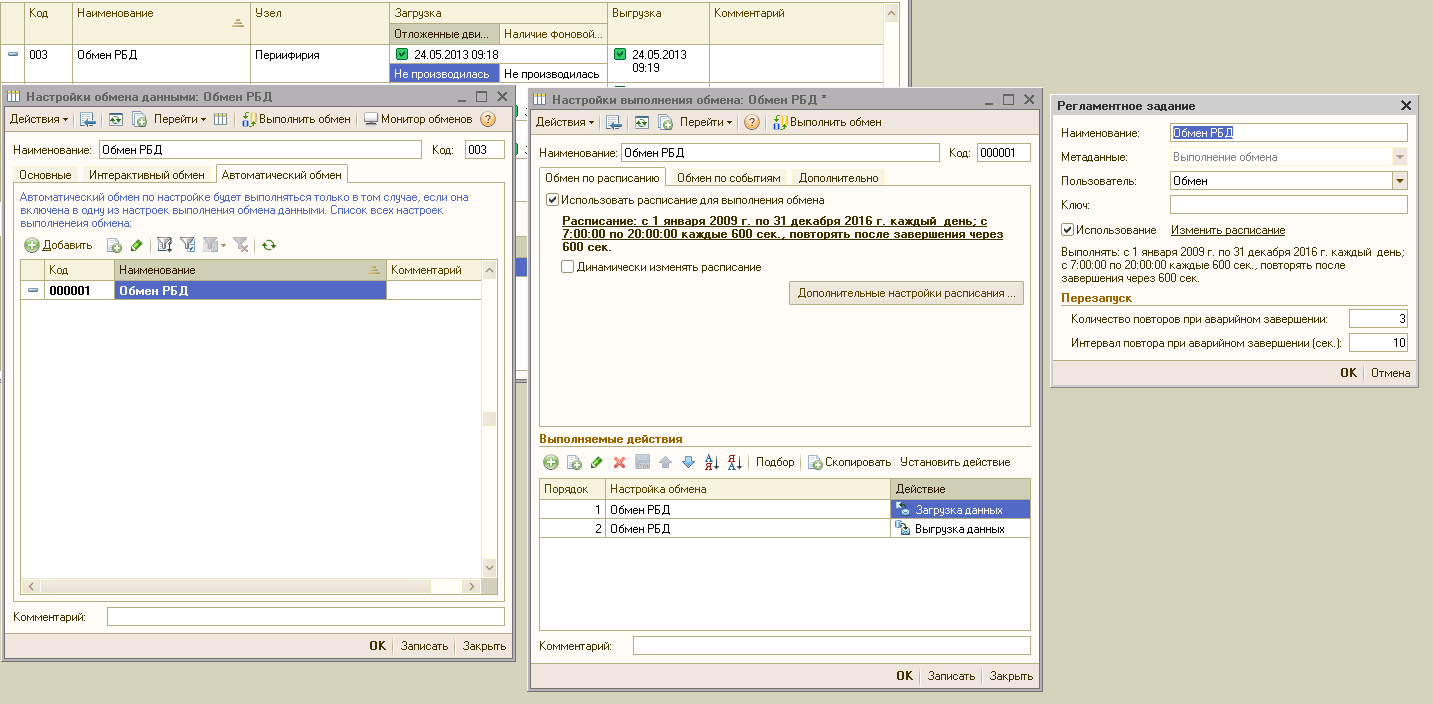This screenshot has height=704, width=1433.
Task: Click the pencil edit icon under Выполняемые действия
Action: [597, 462]
